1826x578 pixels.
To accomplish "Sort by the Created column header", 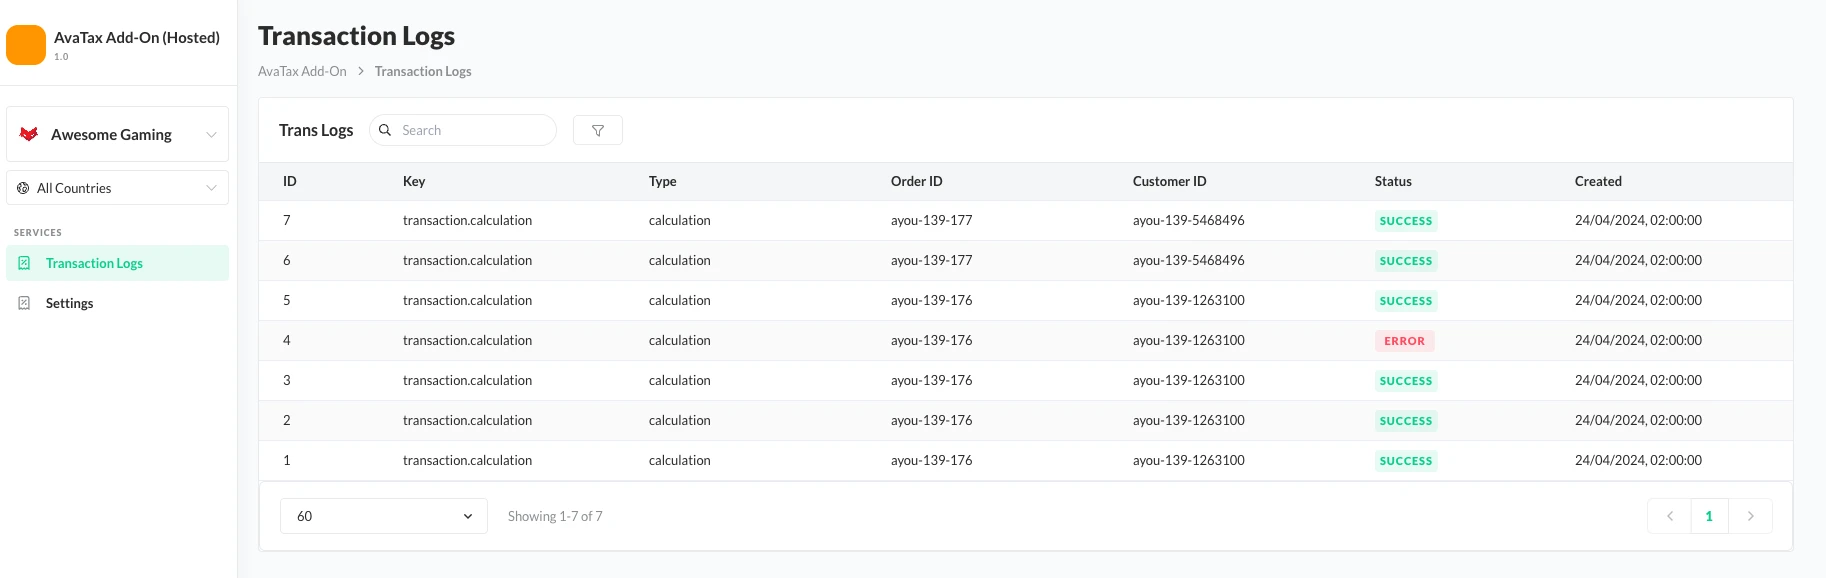I will click(1597, 181).
